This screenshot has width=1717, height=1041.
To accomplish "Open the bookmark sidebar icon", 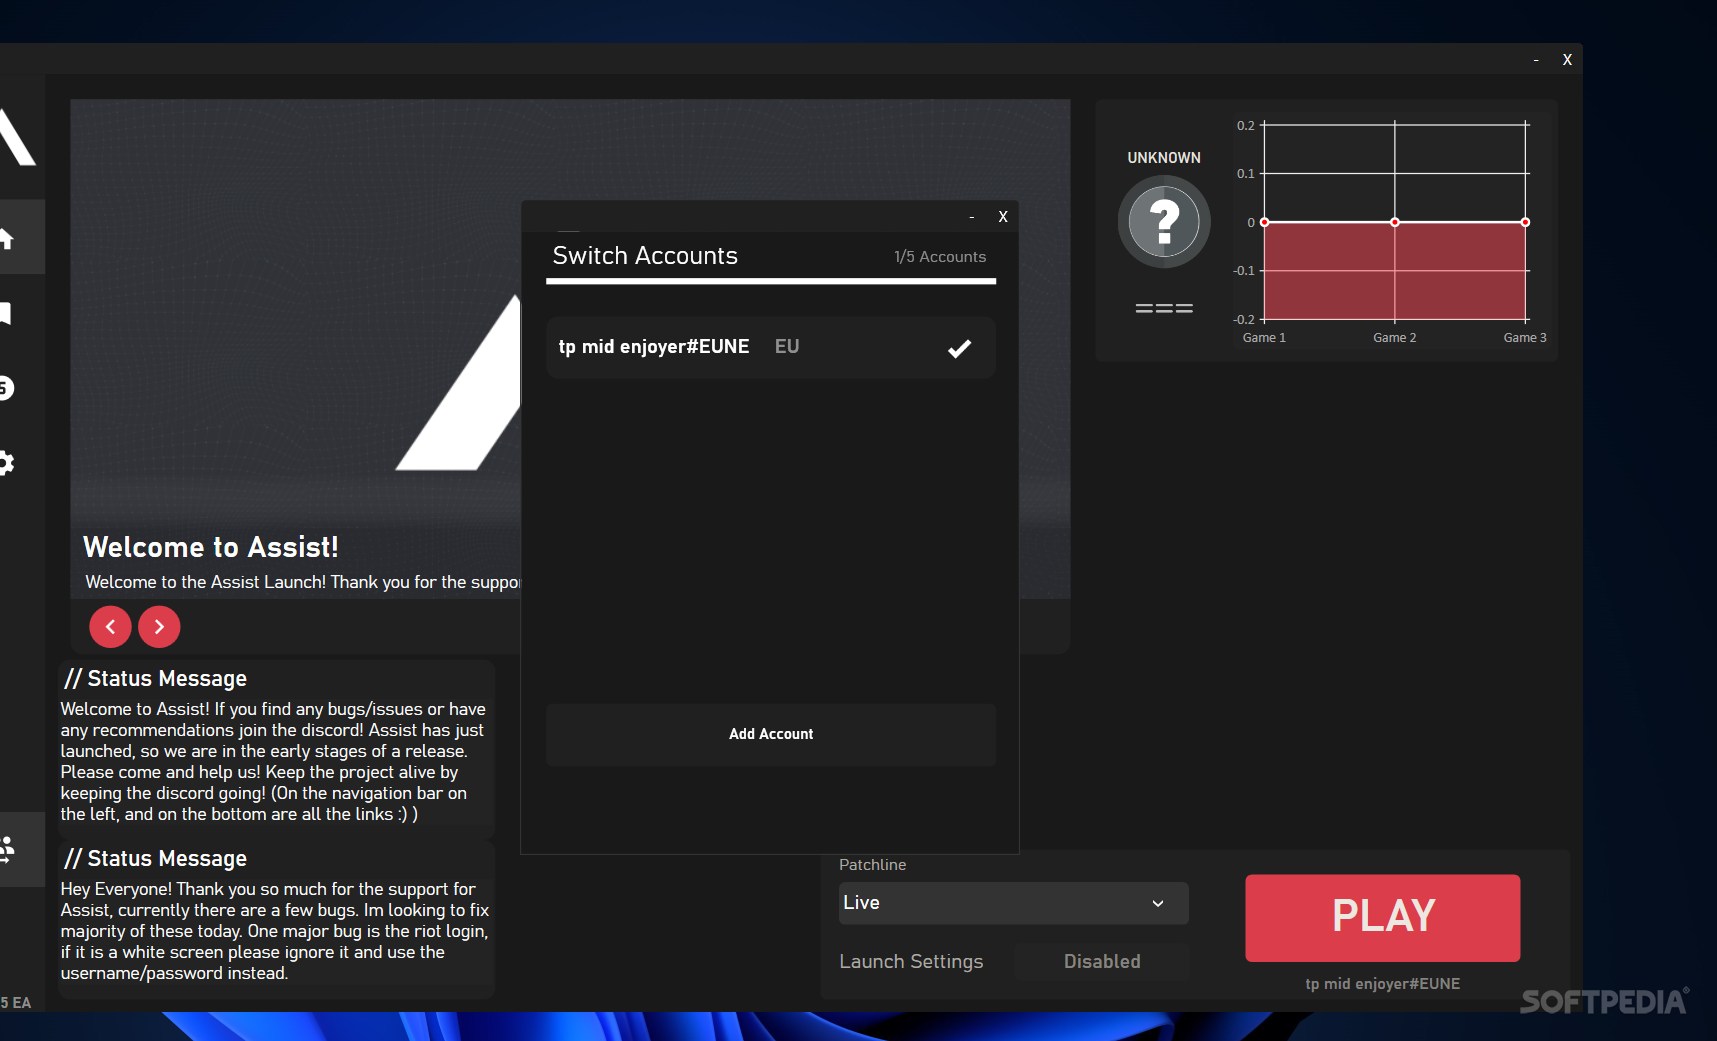I will (x=6, y=313).
